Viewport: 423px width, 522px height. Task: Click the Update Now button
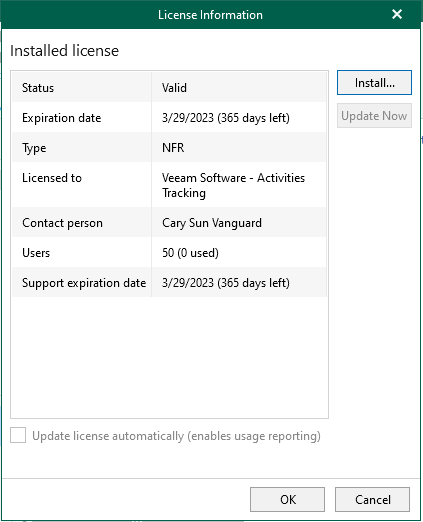click(374, 116)
